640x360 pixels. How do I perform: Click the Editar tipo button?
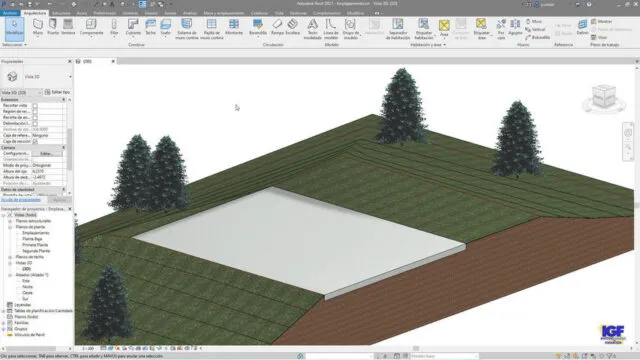tap(57, 92)
